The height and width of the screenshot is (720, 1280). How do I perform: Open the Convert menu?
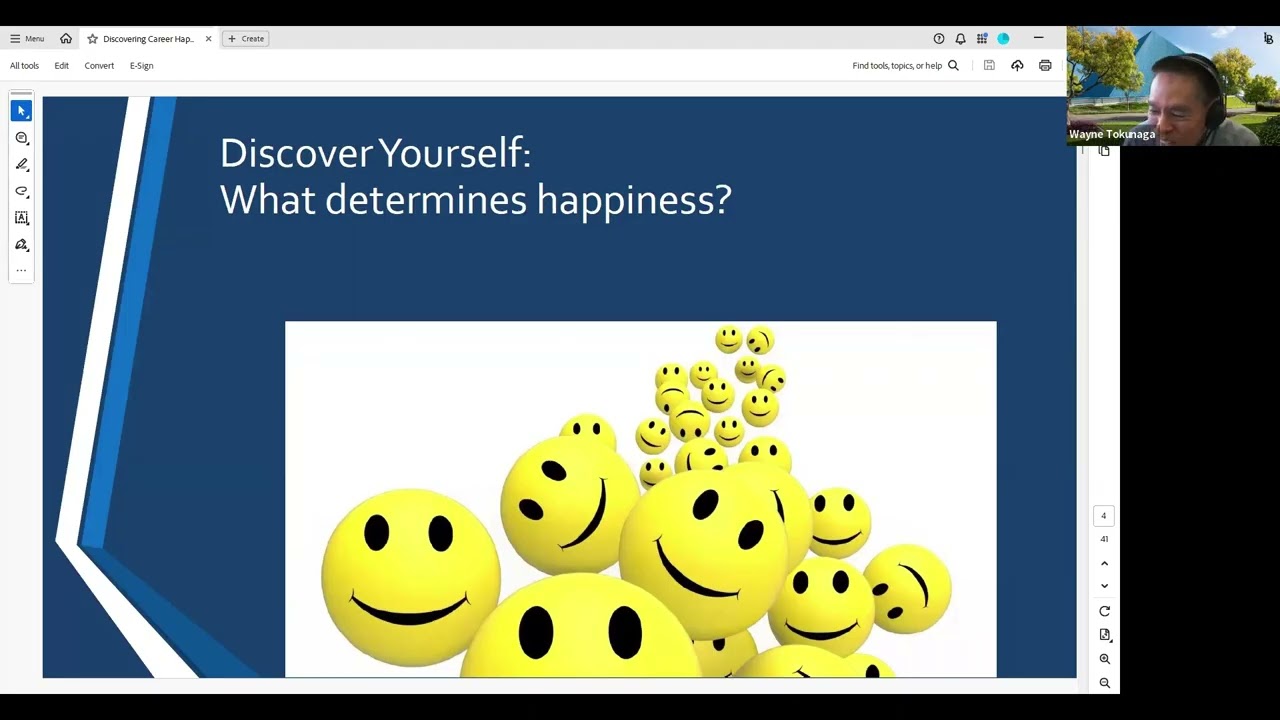[x=99, y=66]
